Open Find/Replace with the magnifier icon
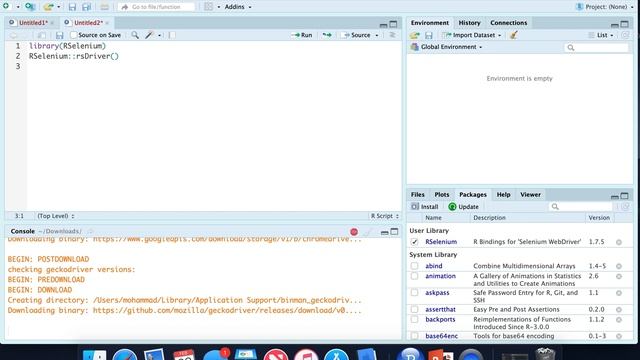 click(x=135, y=35)
